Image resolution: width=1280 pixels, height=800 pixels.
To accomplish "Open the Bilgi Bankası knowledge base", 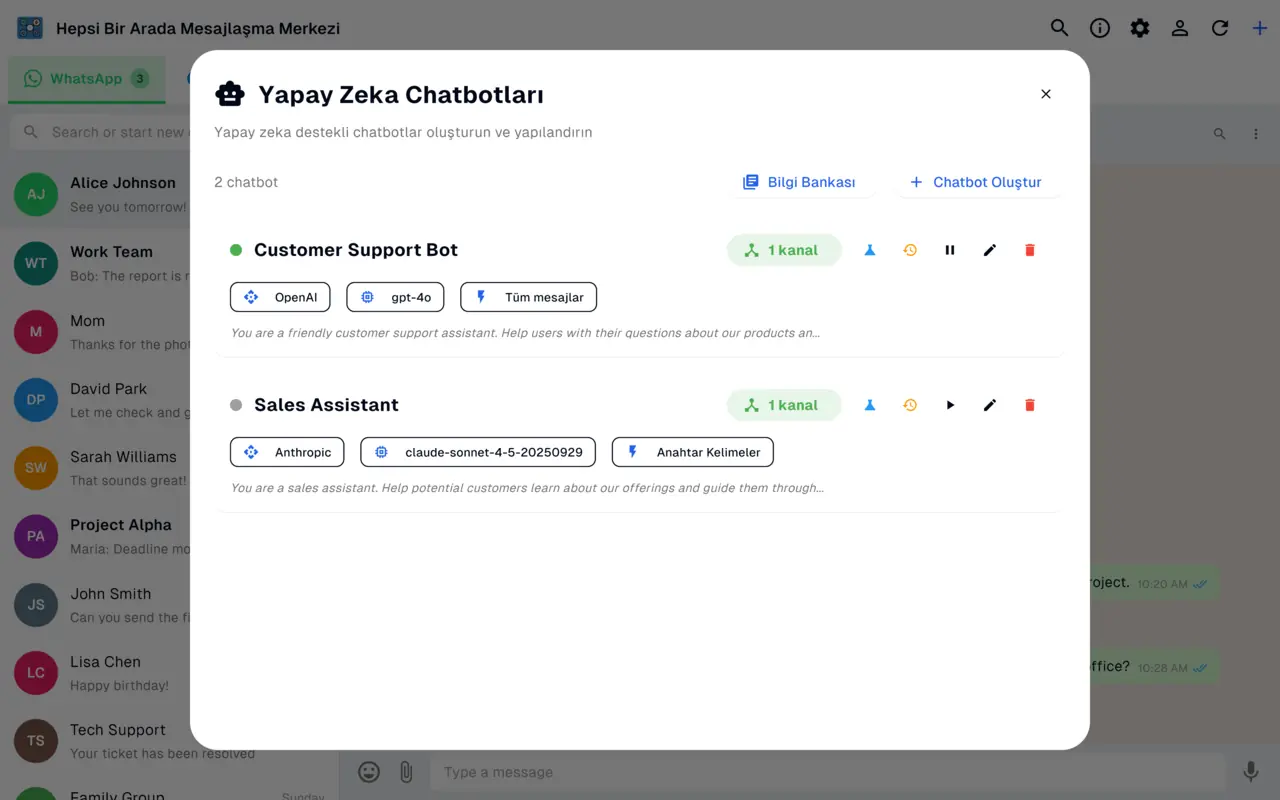I will click(x=799, y=182).
